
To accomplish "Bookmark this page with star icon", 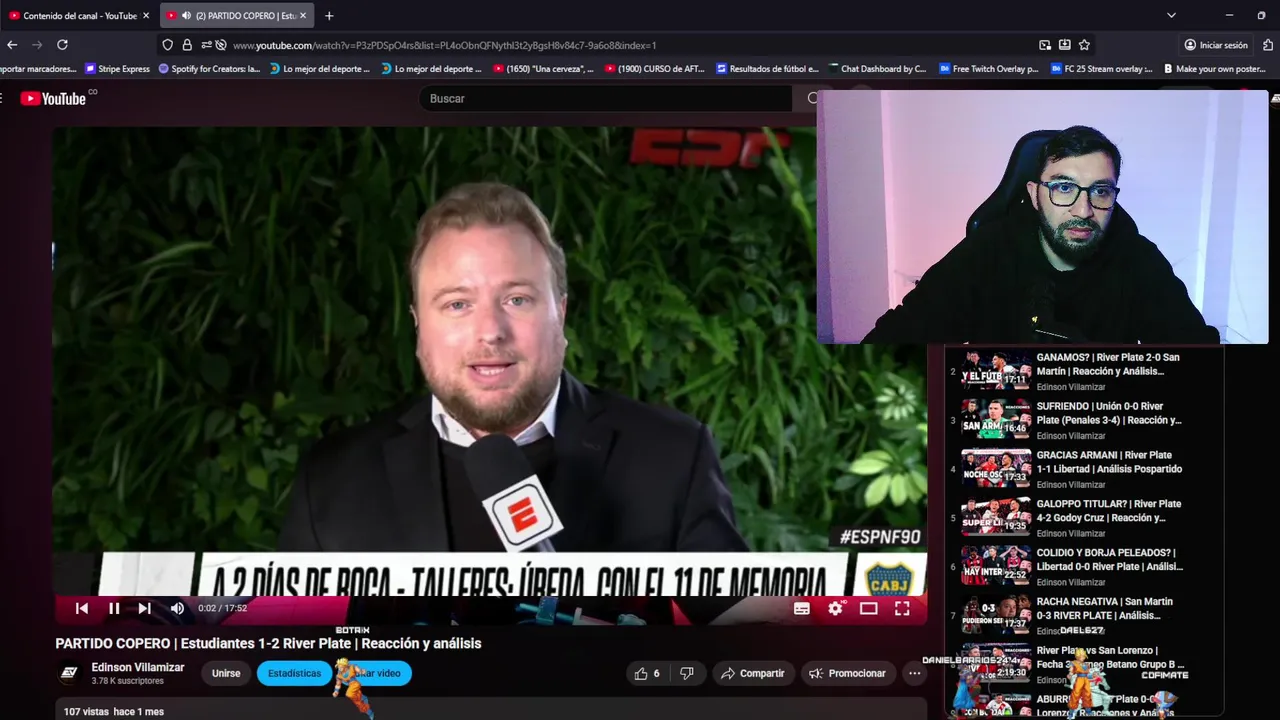I will pos(1084,45).
